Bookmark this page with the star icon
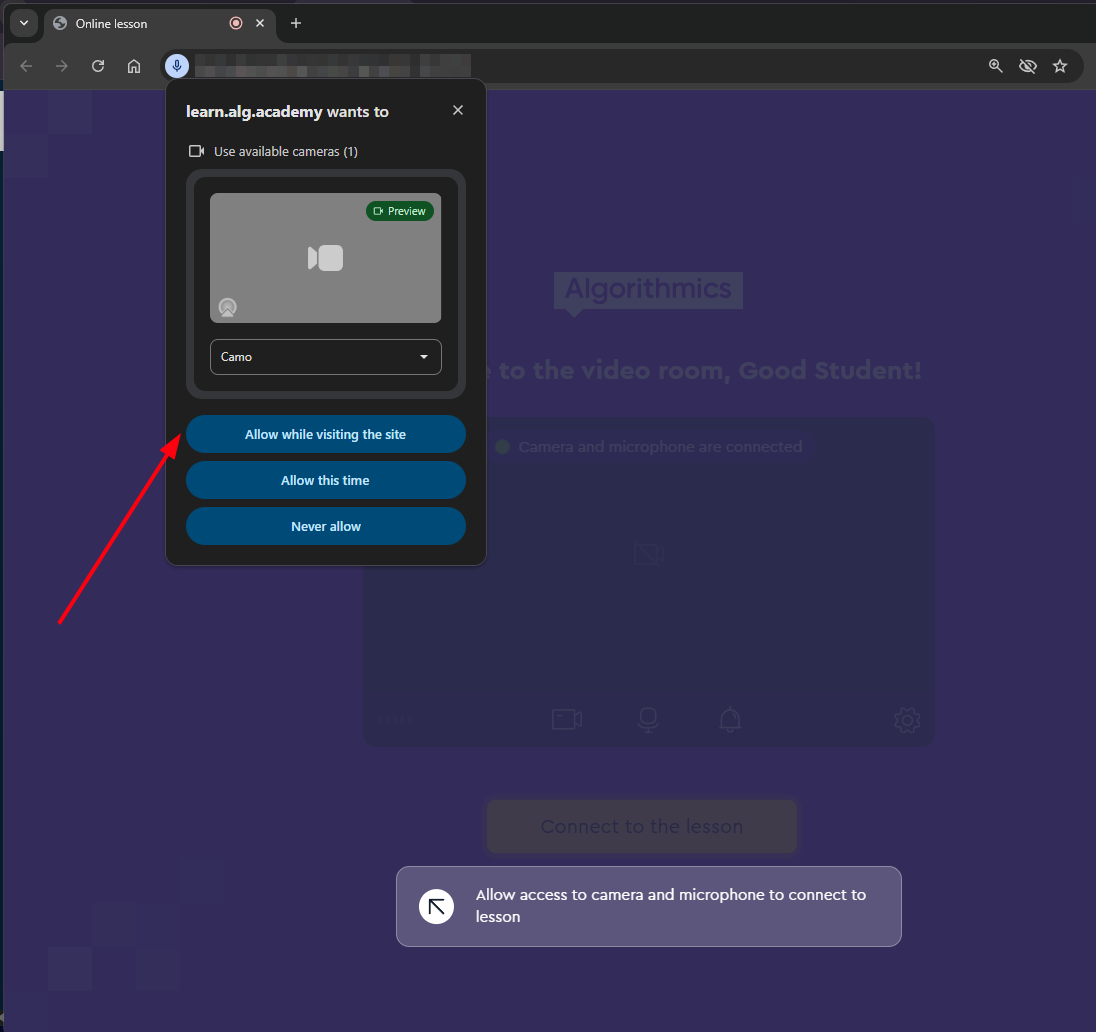The height and width of the screenshot is (1032, 1096). 1060,66
